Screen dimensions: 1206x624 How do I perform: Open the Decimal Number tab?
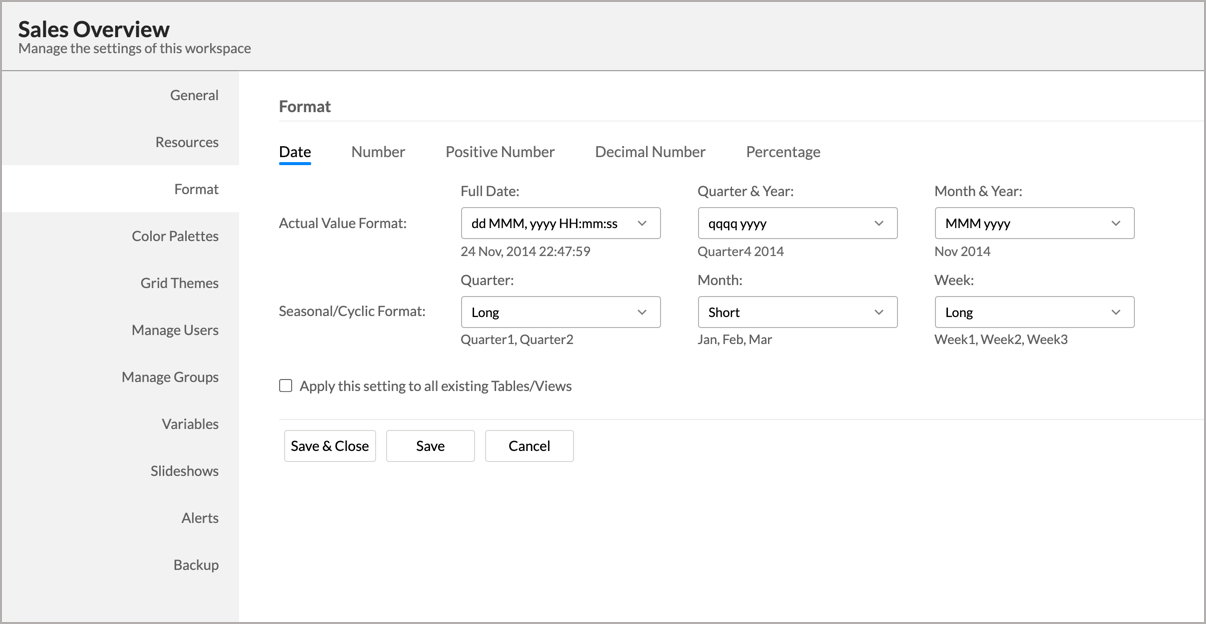[x=650, y=152]
